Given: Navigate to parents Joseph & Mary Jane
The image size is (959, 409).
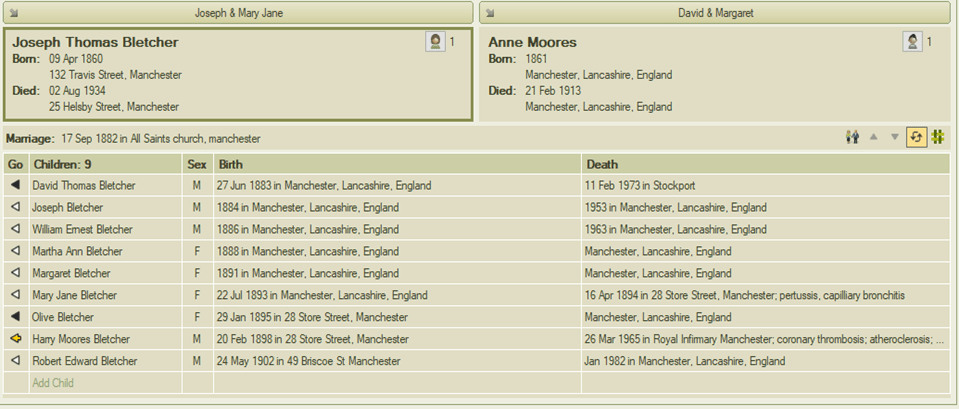Looking at the screenshot, I should (x=238, y=13).
